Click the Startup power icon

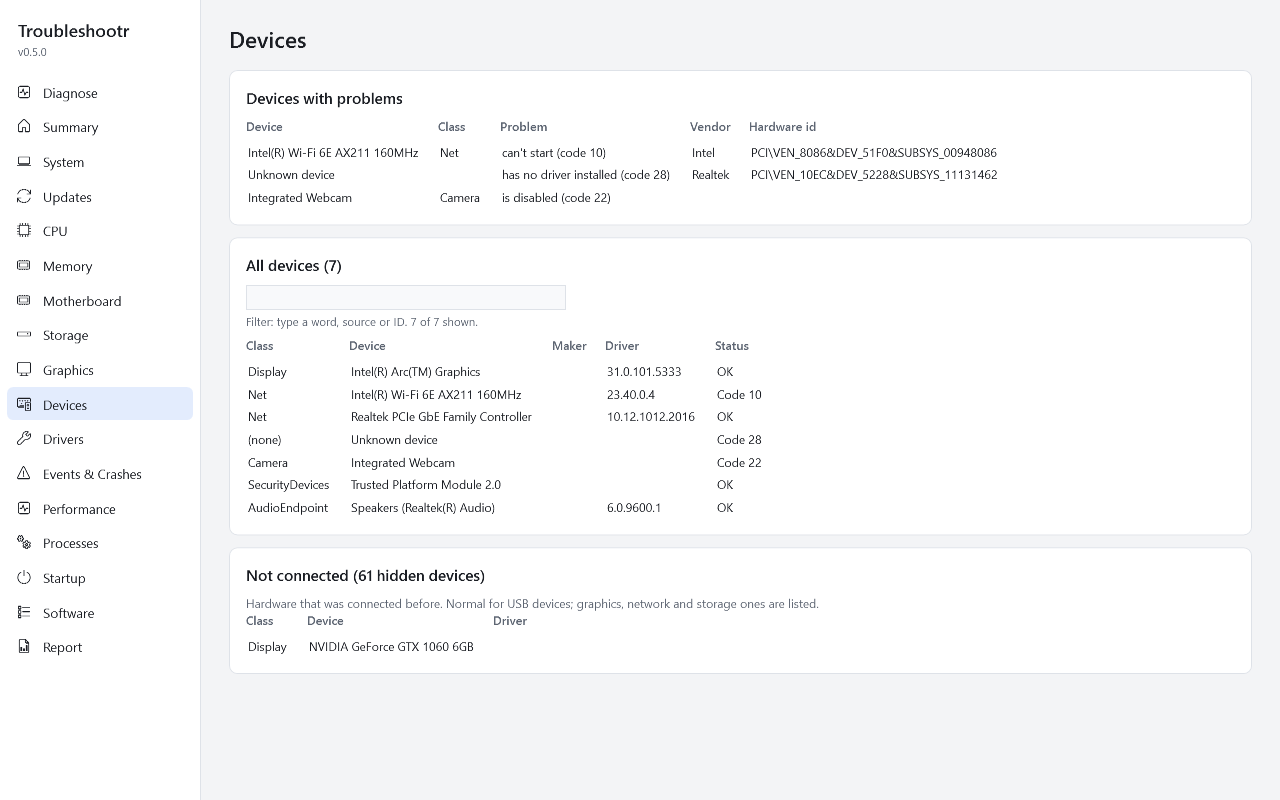24,577
